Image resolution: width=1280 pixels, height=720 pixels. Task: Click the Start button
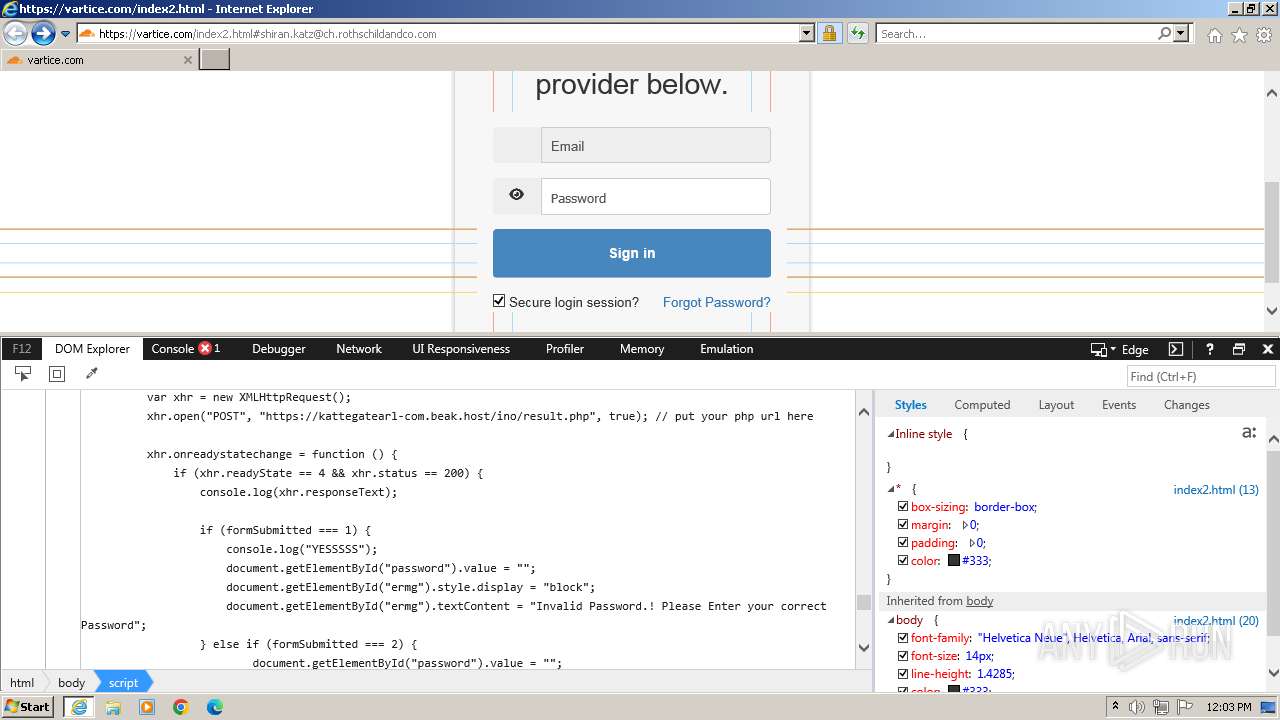point(27,707)
